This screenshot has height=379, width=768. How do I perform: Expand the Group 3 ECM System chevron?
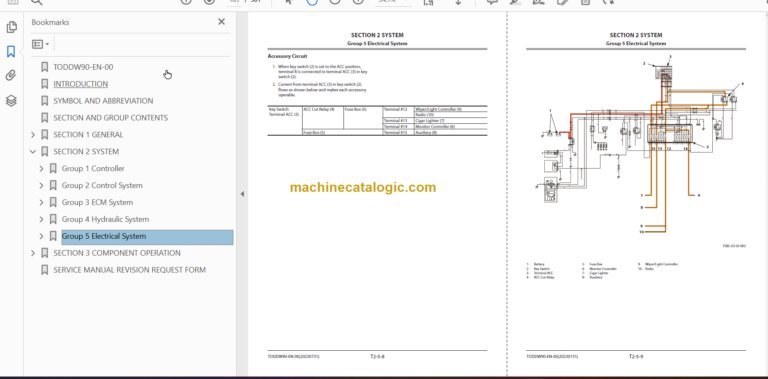42,202
